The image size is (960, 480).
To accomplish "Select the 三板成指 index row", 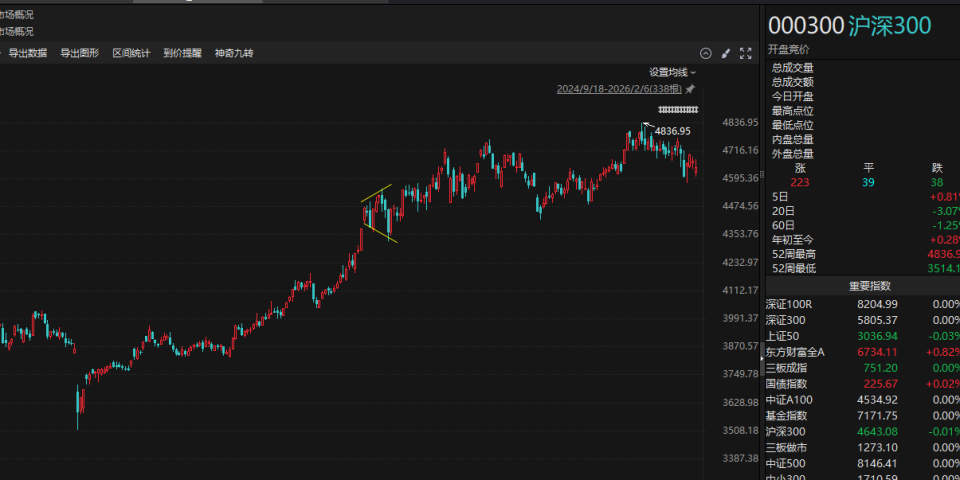I will pos(863,368).
